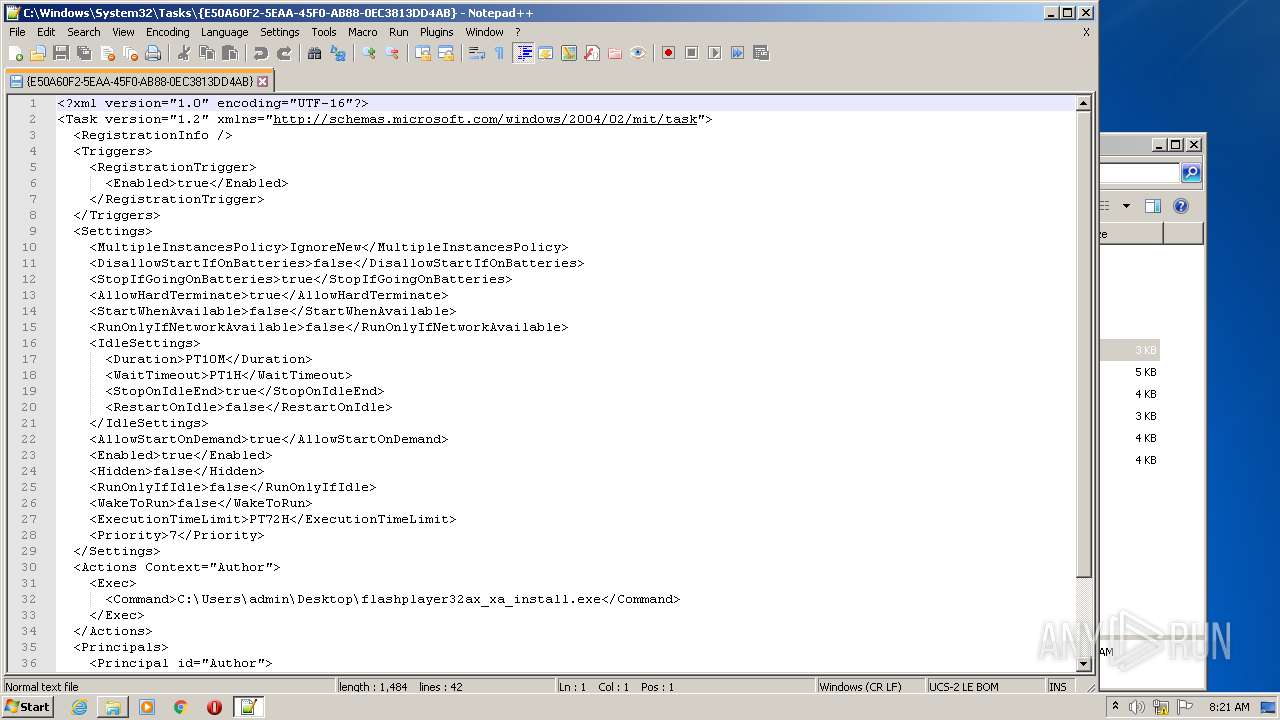Click the Zoom Out toolbar icon
Viewport: 1280px width, 720px height.
click(x=392, y=53)
